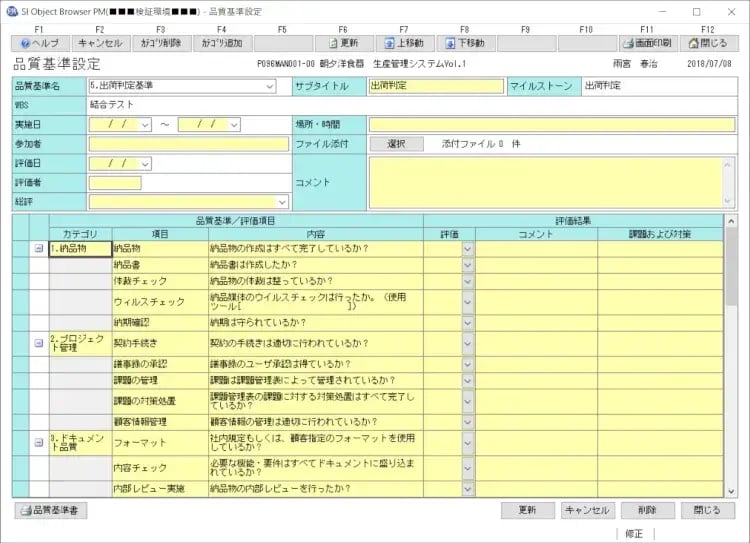The width and height of the screenshot is (750, 543).
Task: Collapse the 1.納品物 category
Action: 39,249
